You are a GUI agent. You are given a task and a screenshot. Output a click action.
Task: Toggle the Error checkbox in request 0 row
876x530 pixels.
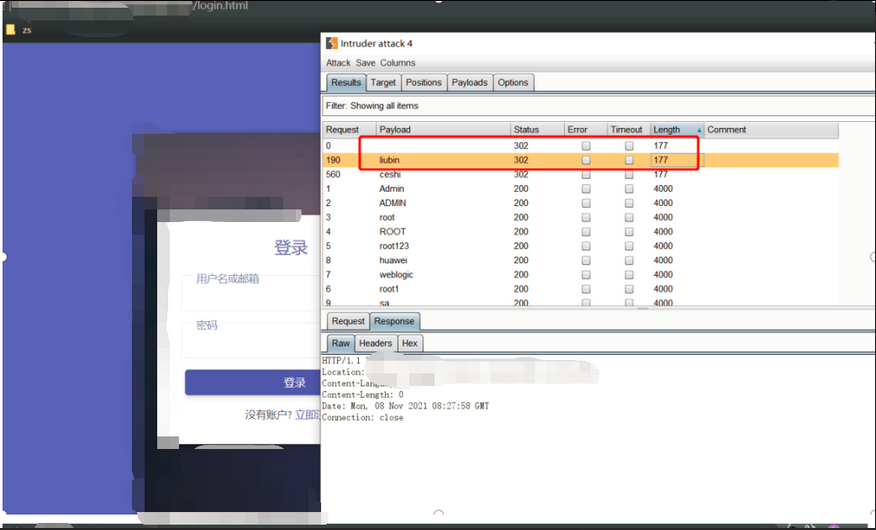pos(585,146)
